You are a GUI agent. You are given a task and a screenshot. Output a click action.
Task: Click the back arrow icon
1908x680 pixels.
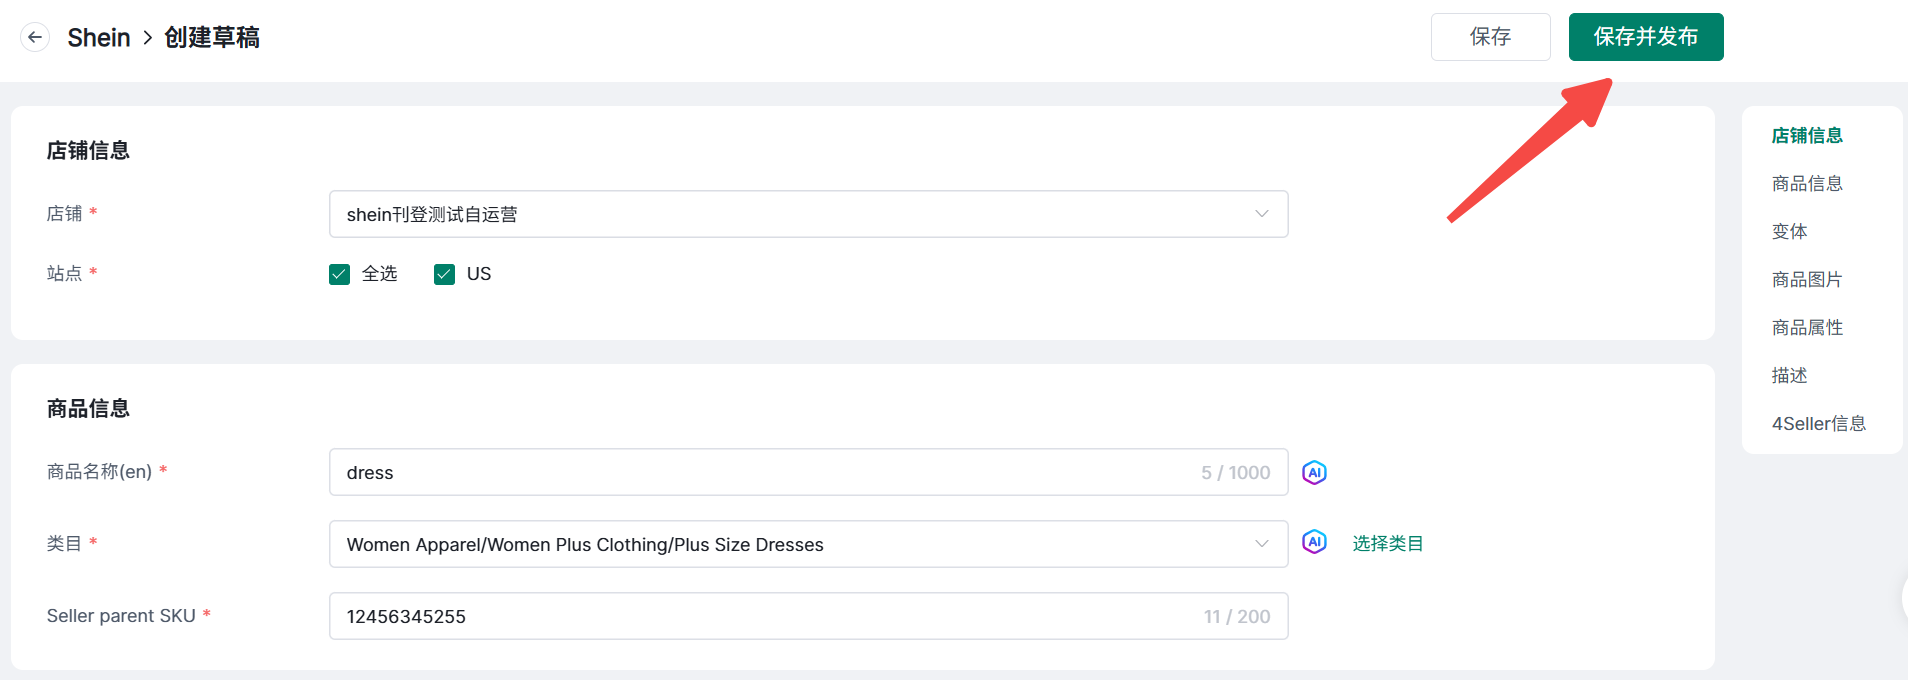[35, 37]
